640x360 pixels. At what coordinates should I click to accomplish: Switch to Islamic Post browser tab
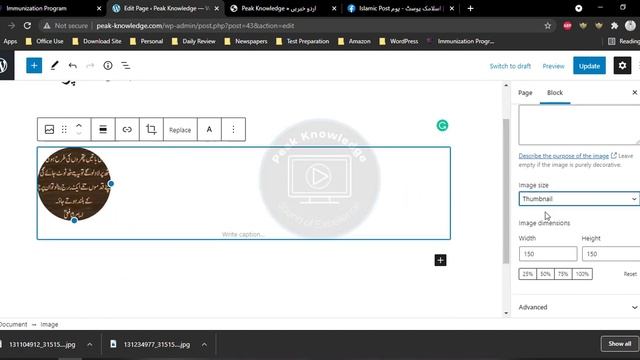click(x=401, y=8)
